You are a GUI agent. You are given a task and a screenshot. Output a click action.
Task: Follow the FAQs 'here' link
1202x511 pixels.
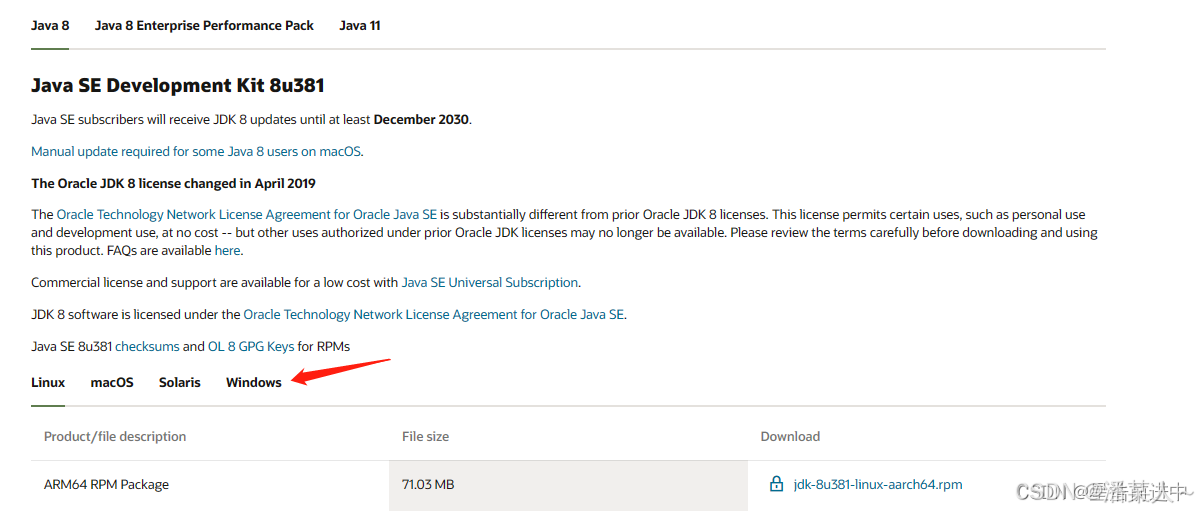[227, 250]
